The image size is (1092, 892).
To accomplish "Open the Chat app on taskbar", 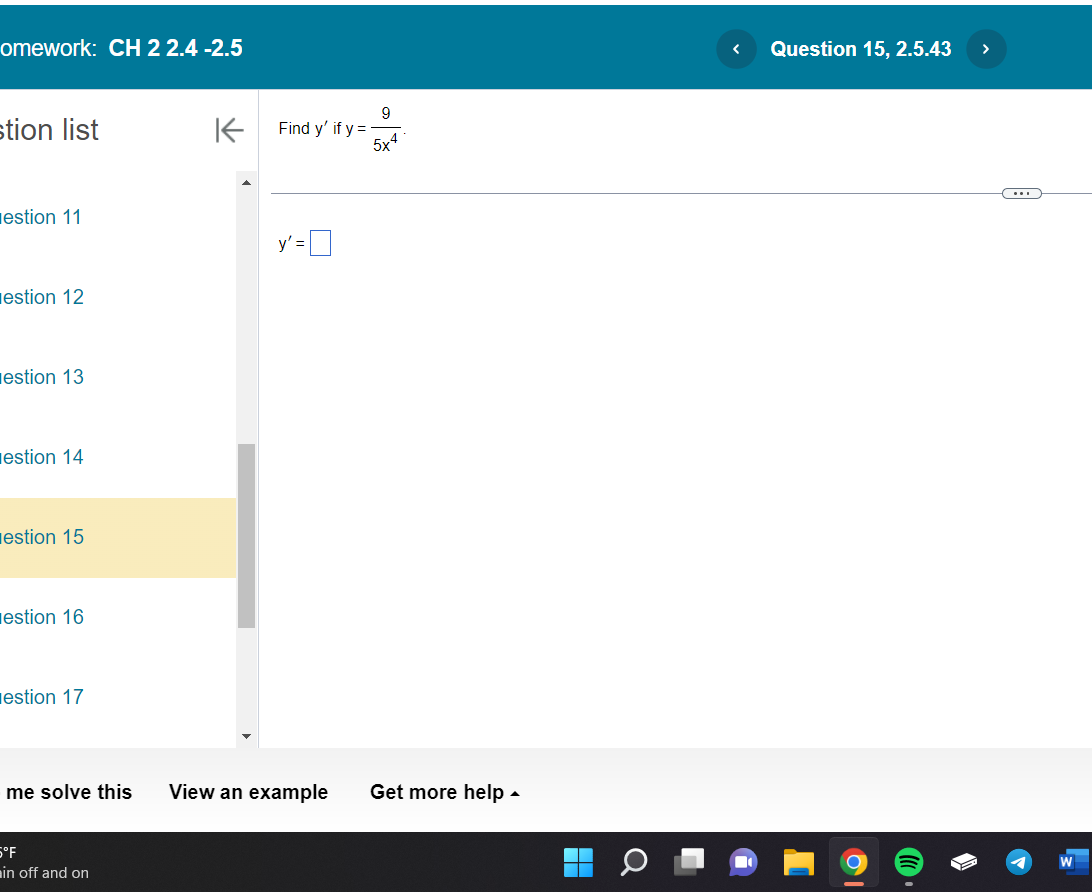I will (x=743, y=862).
